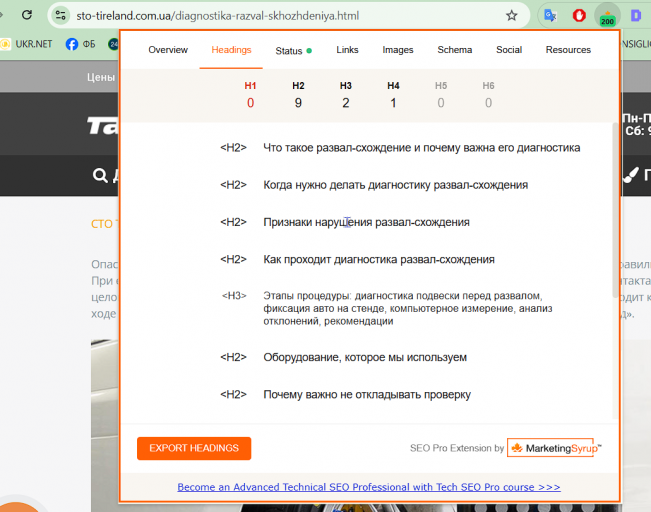651x512 pixels.
Task: Select heading 'Признаки нарушения развал-схождения'
Action: [x=366, y=222]
